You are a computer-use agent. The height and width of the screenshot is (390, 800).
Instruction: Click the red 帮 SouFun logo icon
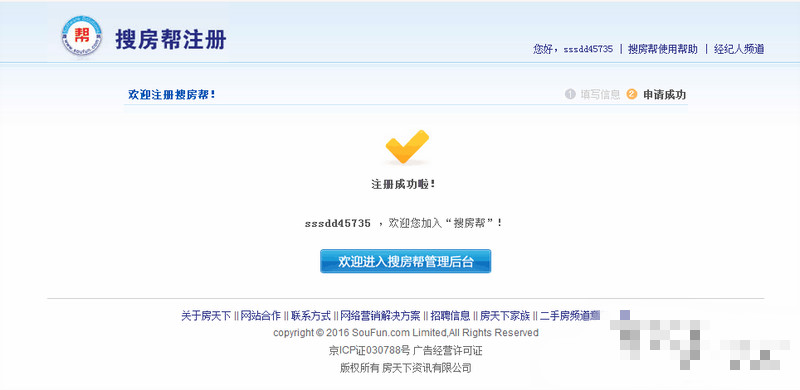pyautogui.click(x=82, y=35)
